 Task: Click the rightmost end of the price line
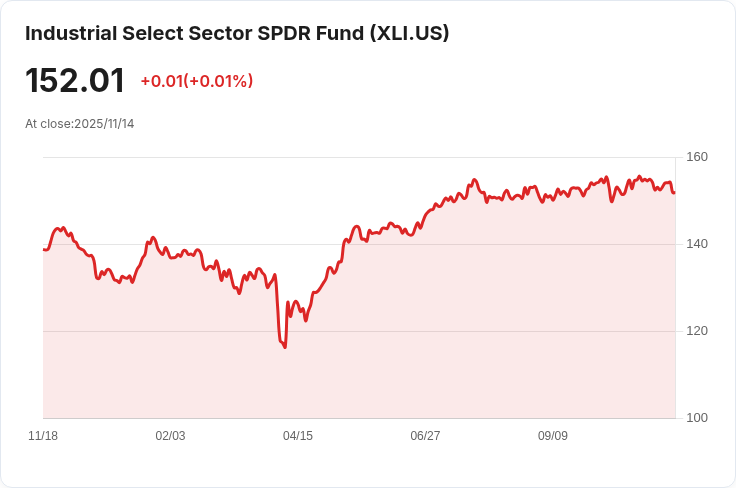(x=674, y=192)
